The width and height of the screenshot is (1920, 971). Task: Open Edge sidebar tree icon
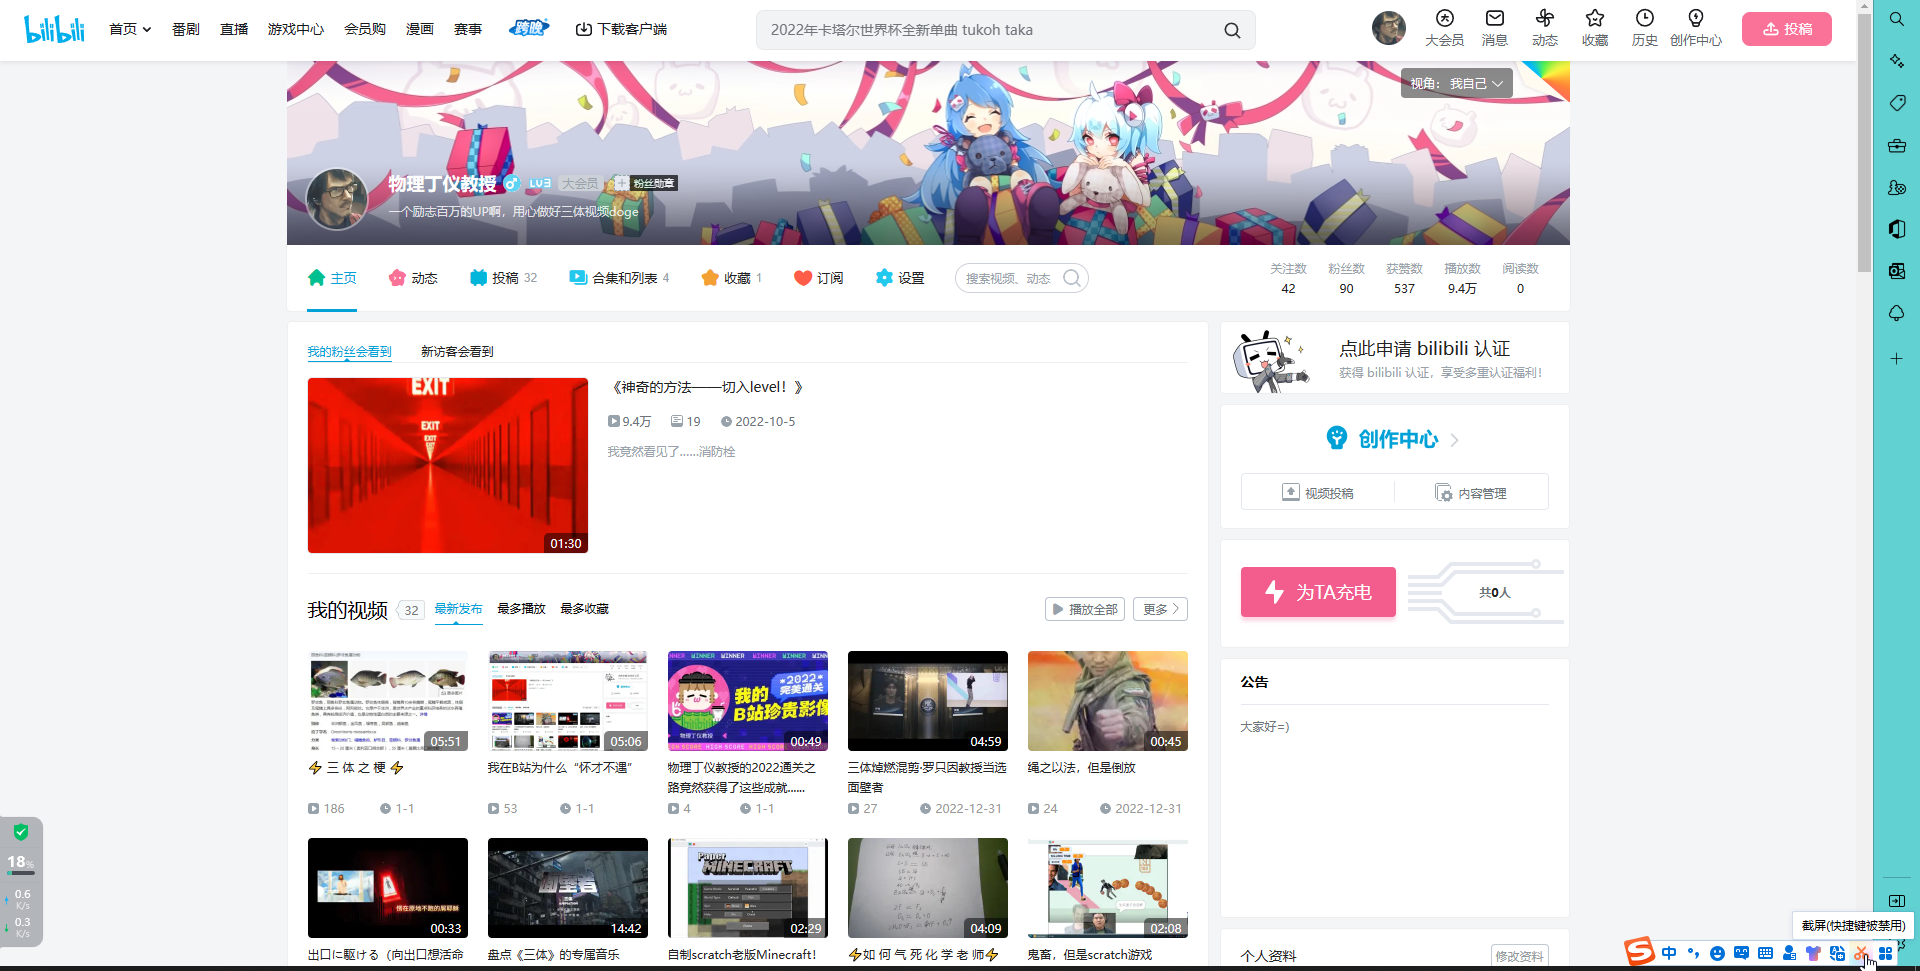coord(1896,313)
